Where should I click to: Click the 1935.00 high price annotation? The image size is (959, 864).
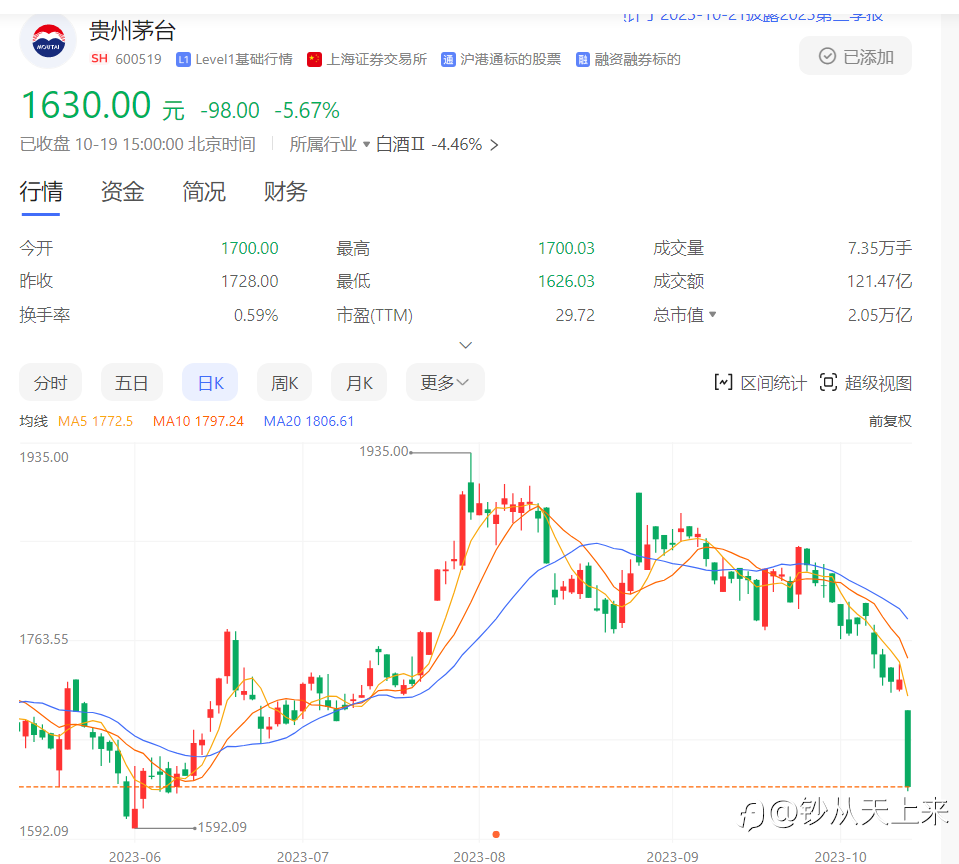tap(383, 451)
